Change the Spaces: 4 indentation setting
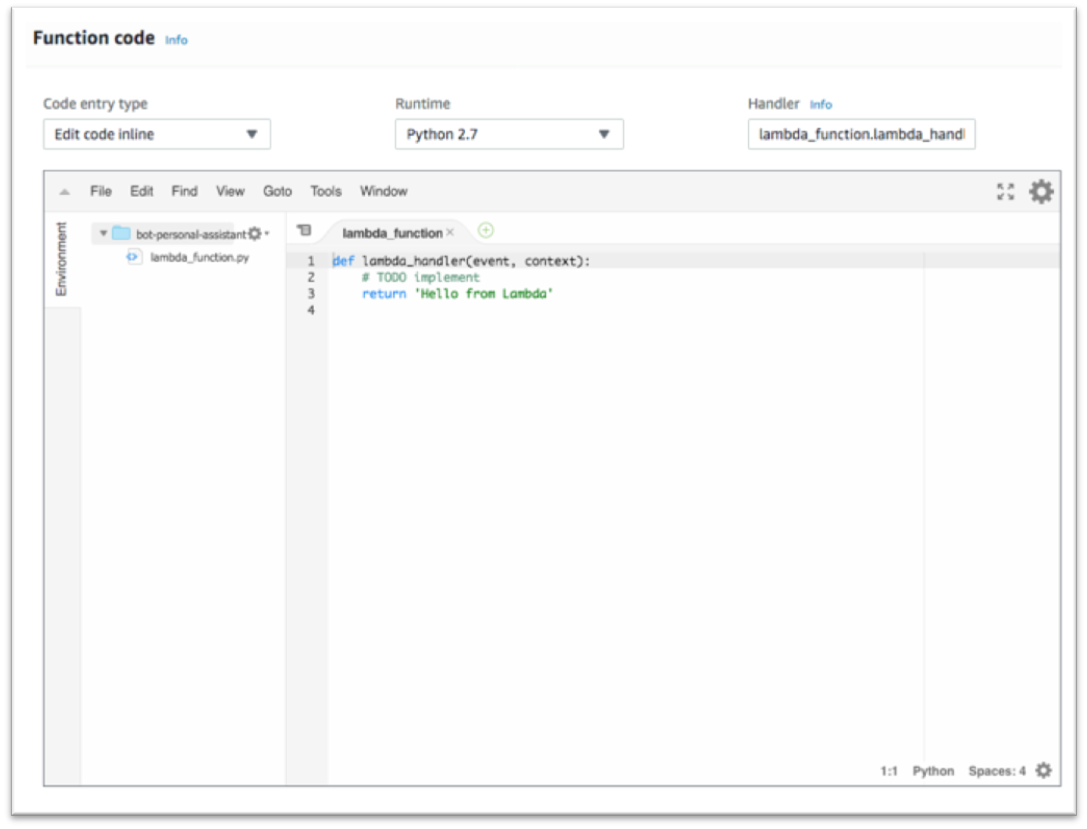The height and width of the screenshot is (829, 1087). point(997,771)
